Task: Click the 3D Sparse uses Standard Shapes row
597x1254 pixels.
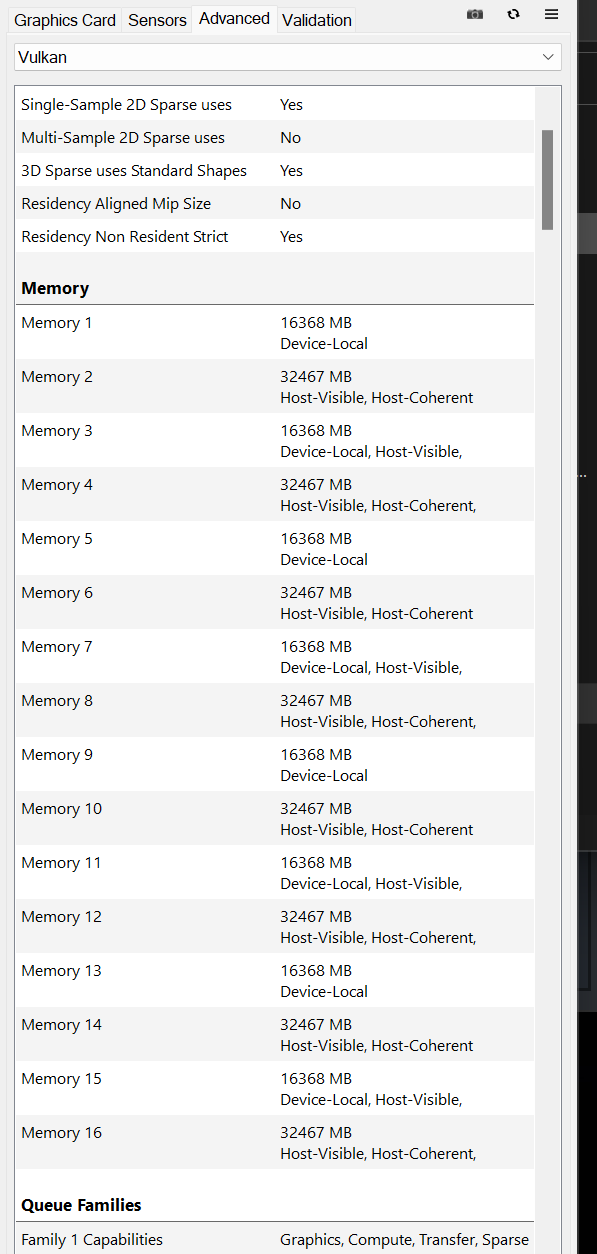Action: point(134,170)
